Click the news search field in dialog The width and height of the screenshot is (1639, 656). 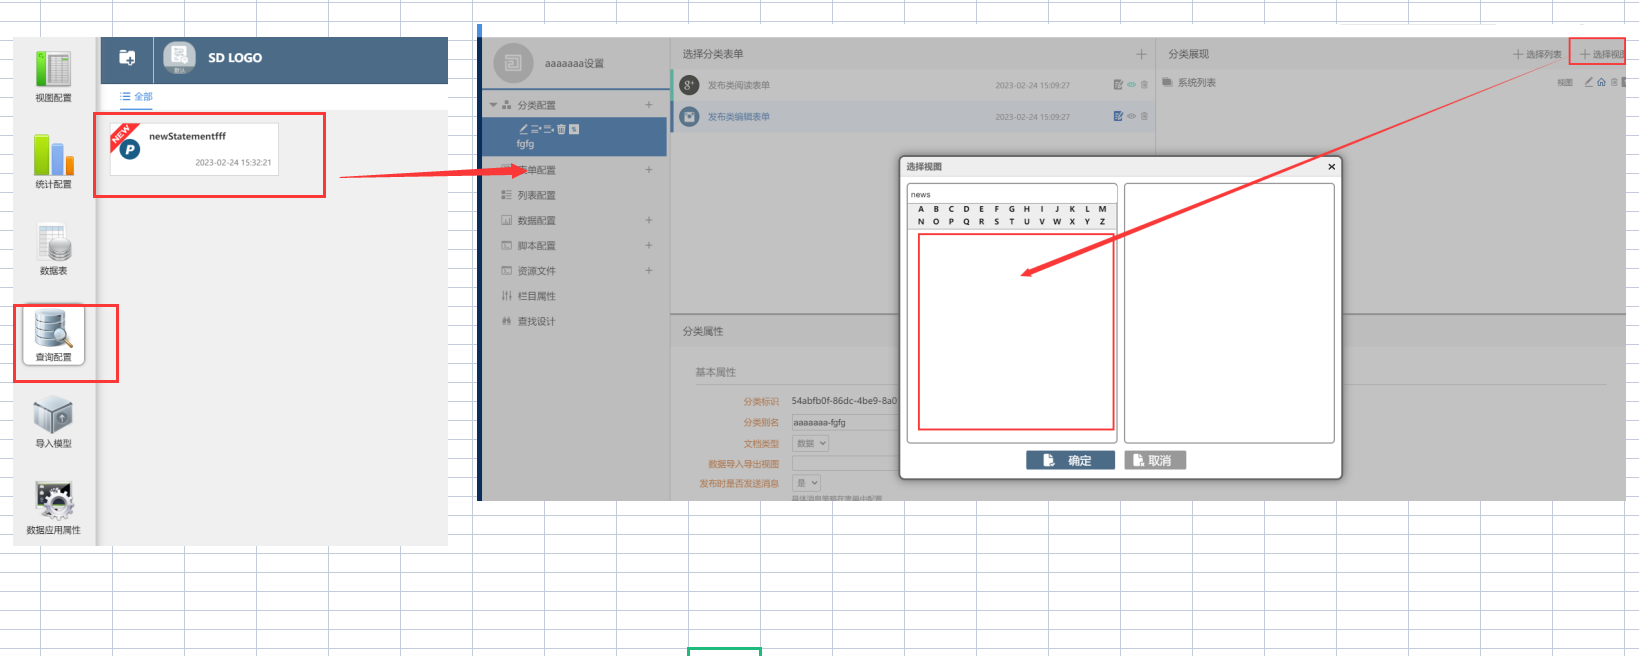click(1012, 194)
